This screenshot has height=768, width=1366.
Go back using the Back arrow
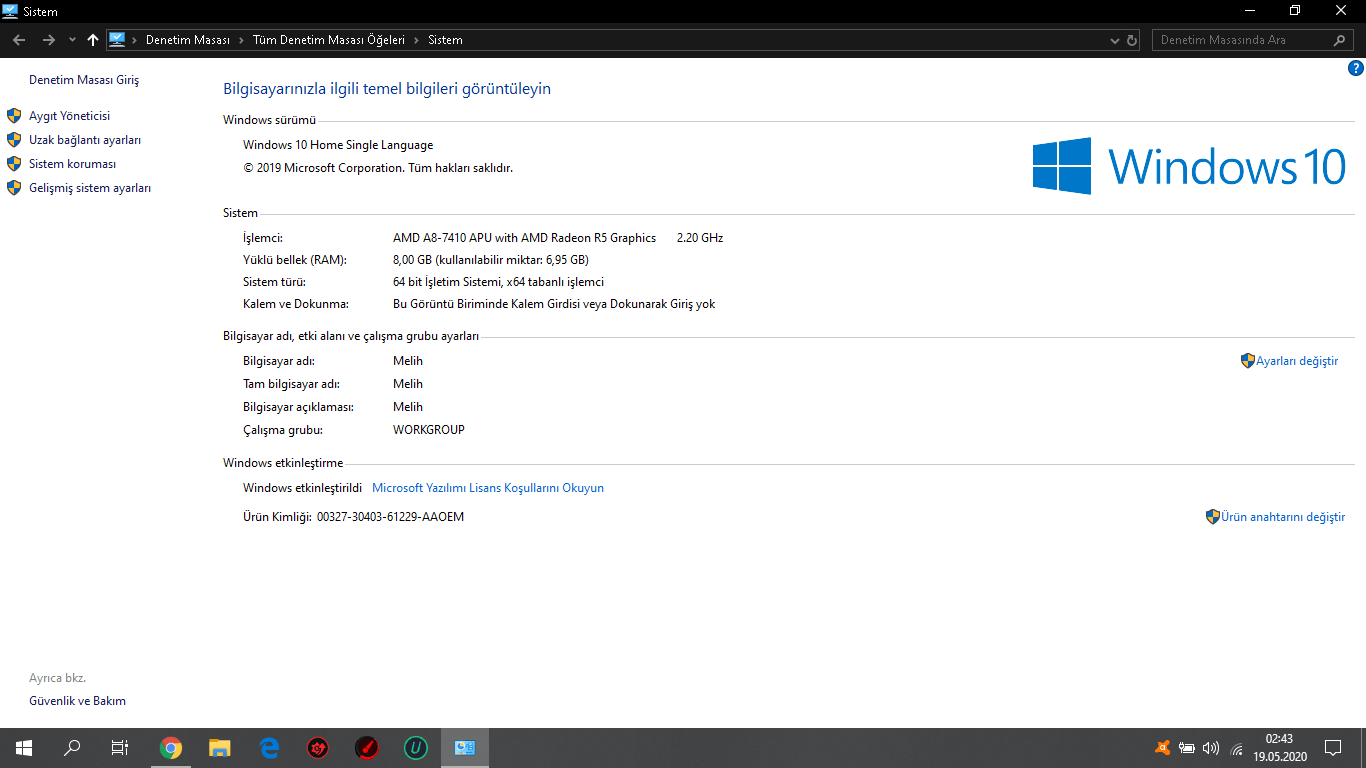pos(19,40)
